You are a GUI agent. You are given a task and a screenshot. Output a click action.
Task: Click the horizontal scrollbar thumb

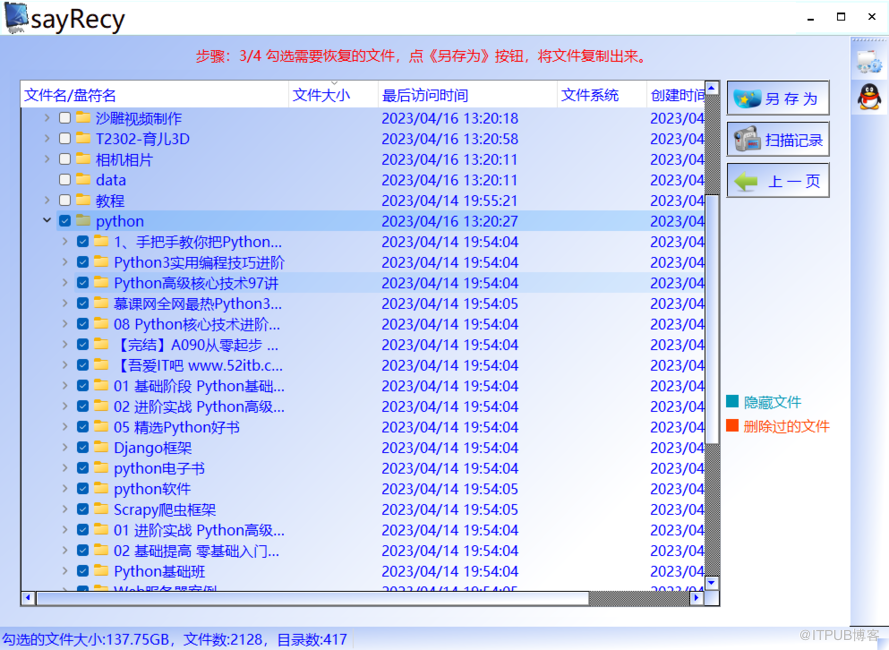[313, 598]
